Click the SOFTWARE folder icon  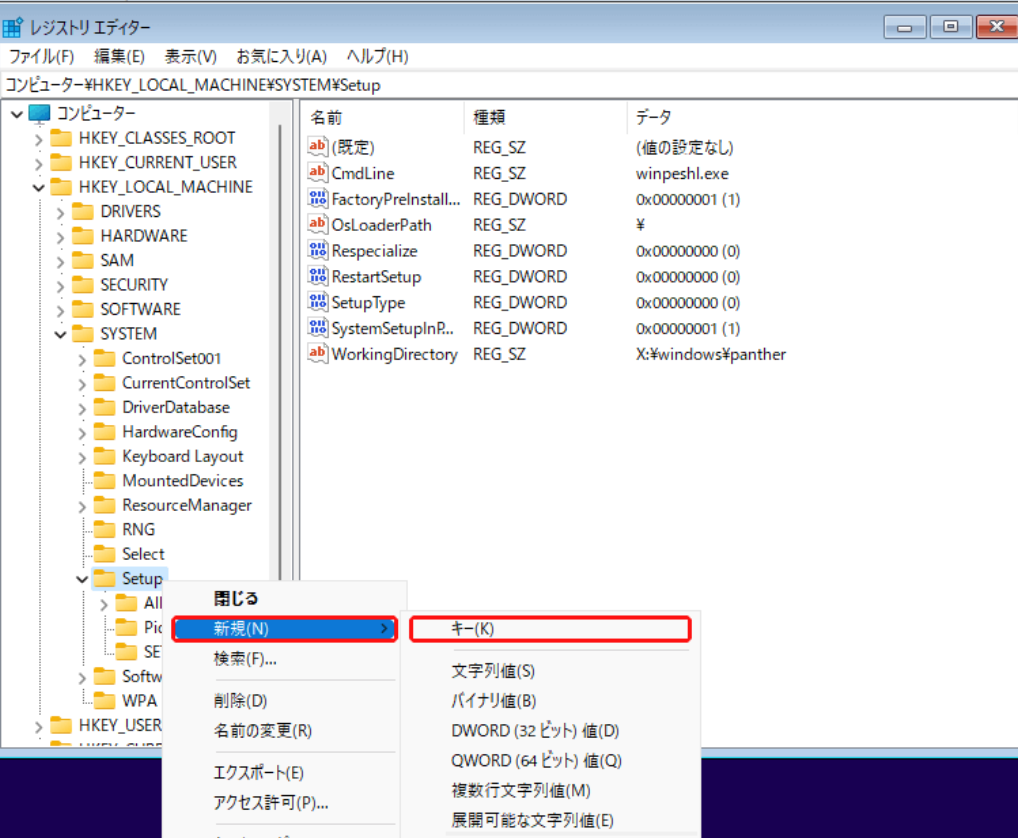82,309
